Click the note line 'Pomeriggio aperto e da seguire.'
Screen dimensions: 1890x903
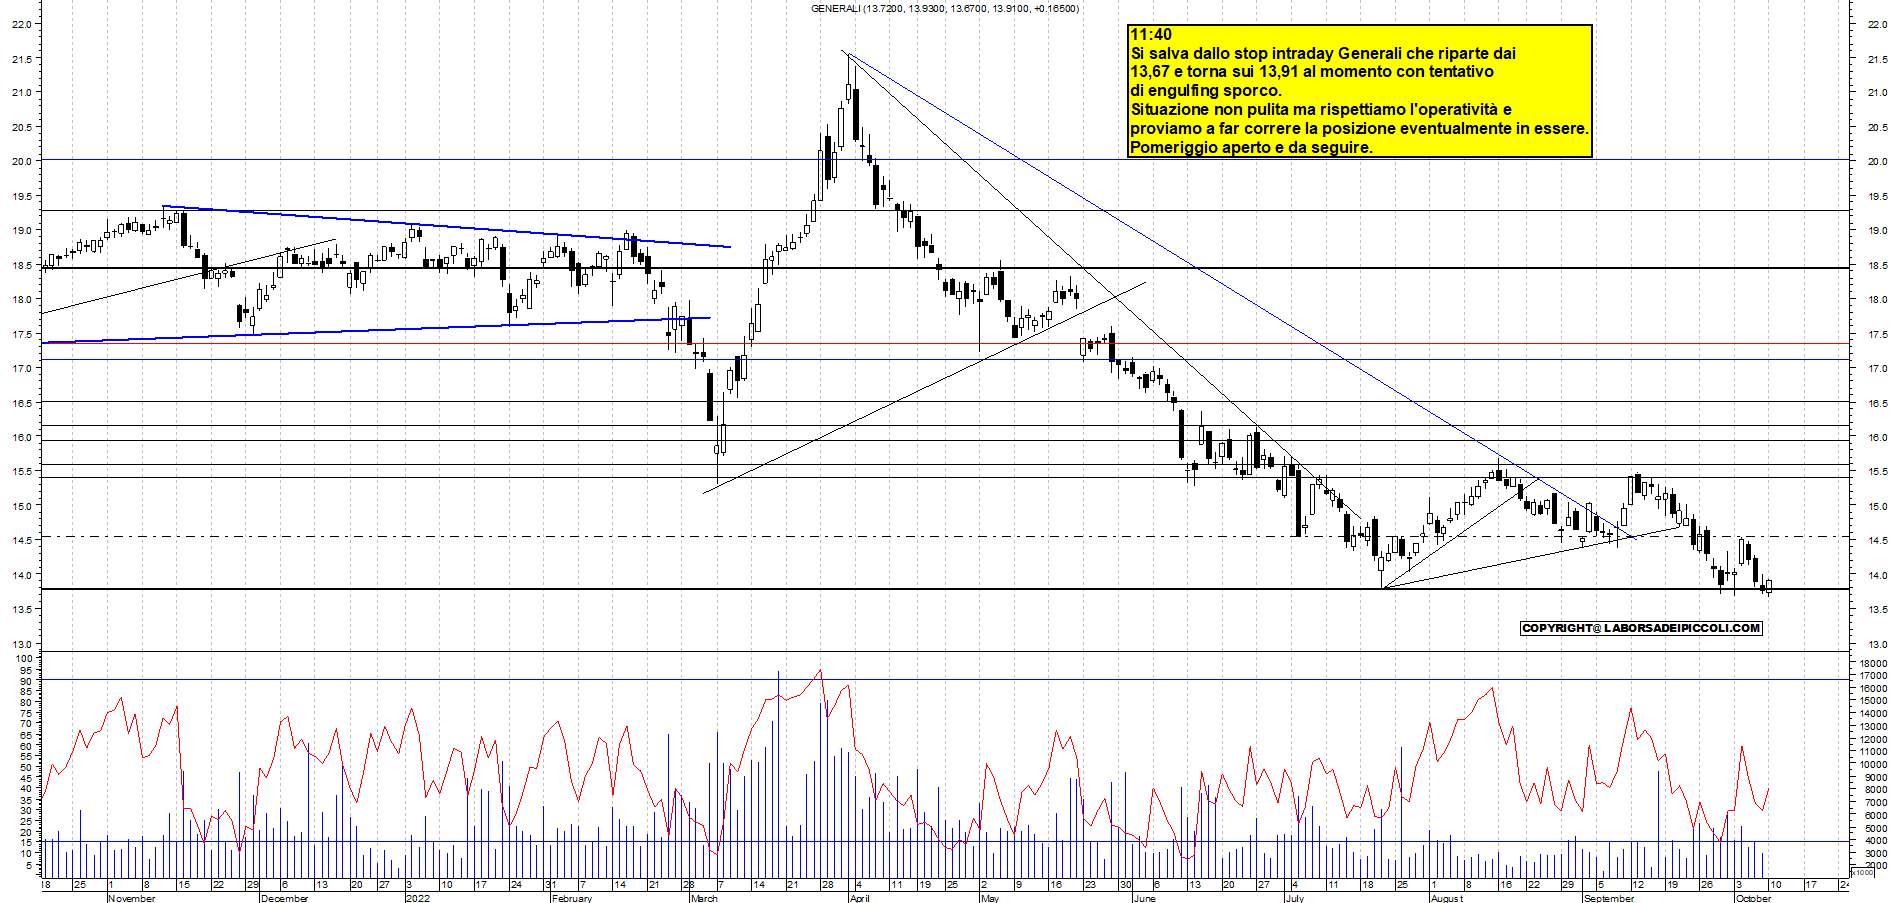(x=1251, y=148)
